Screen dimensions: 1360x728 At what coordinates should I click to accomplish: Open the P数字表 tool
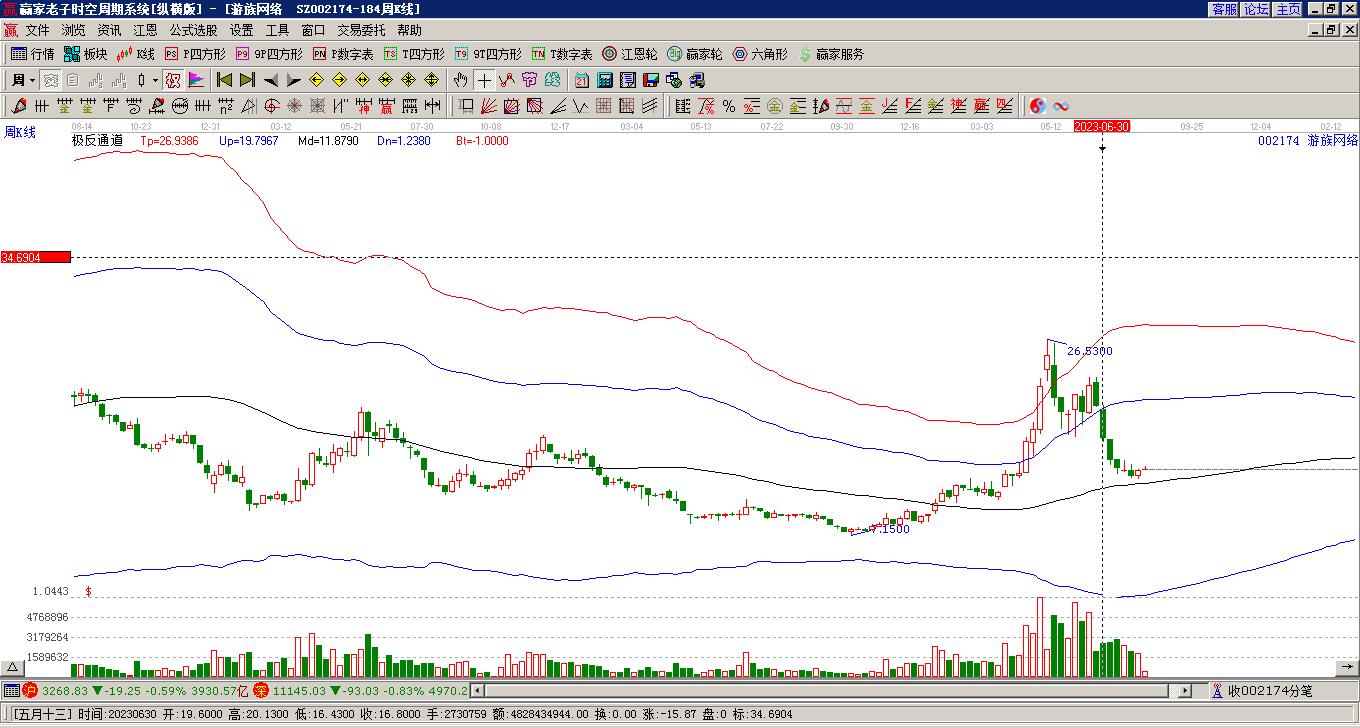(x=343, y=54)
